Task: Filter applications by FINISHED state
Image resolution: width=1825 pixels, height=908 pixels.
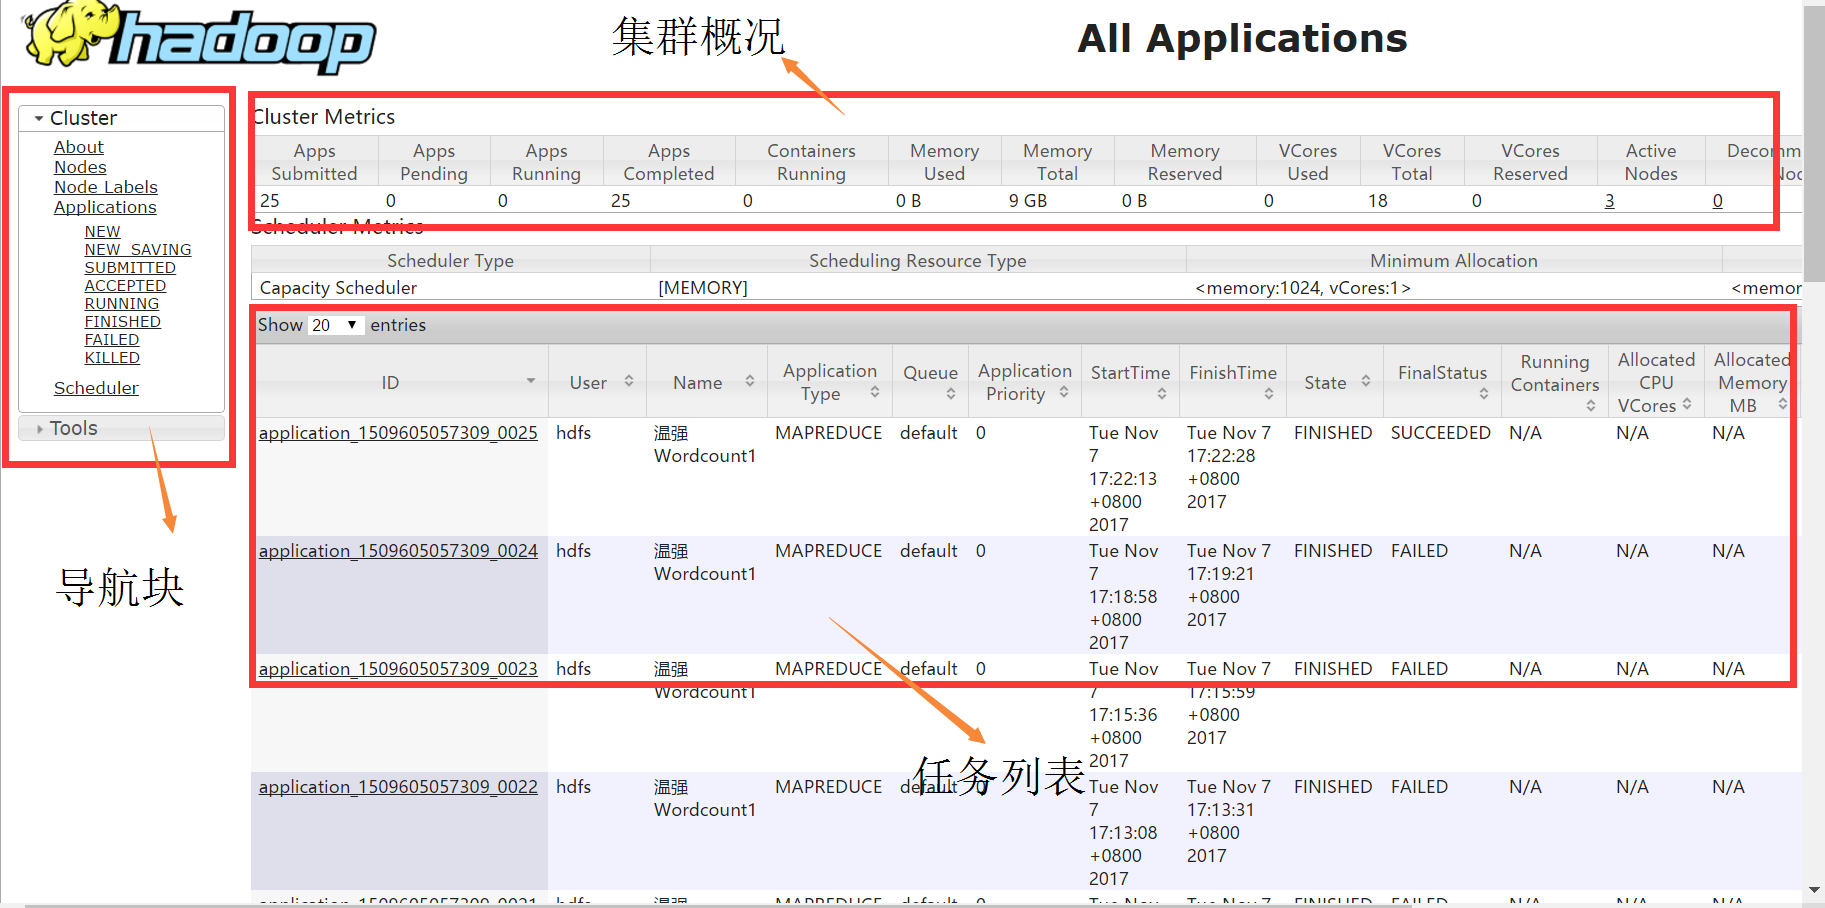Action: (x=123, y=321)
